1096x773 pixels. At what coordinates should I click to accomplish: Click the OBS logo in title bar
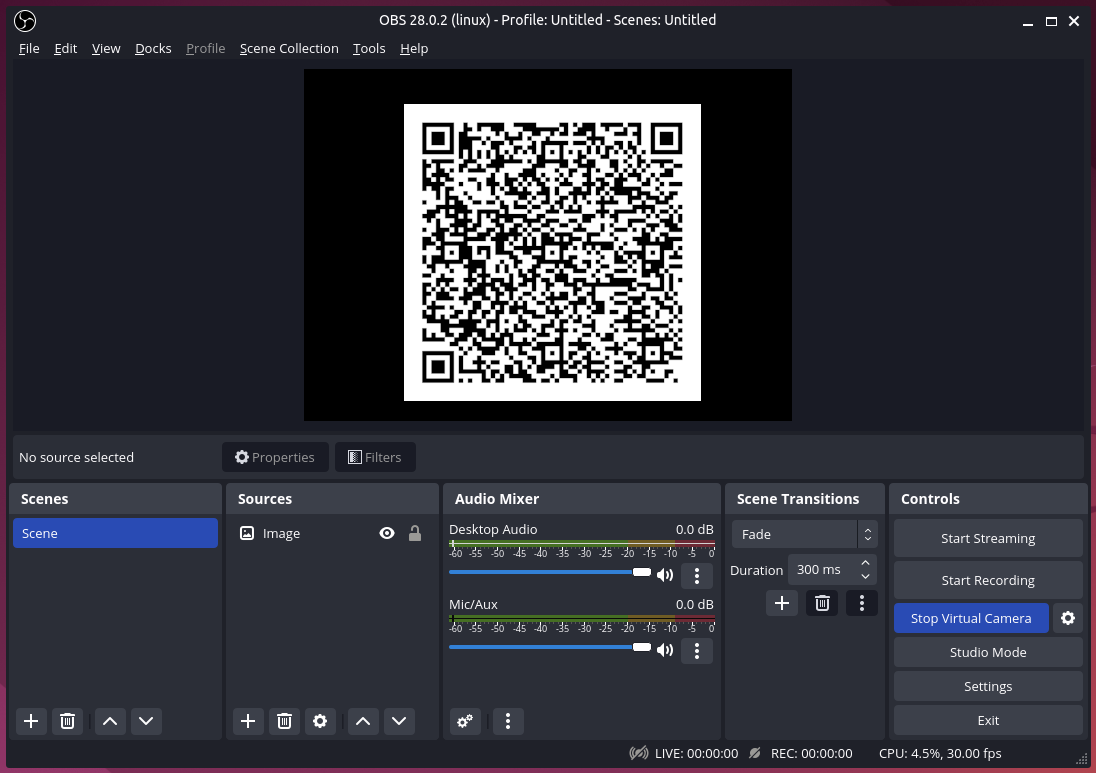(25, 21)
